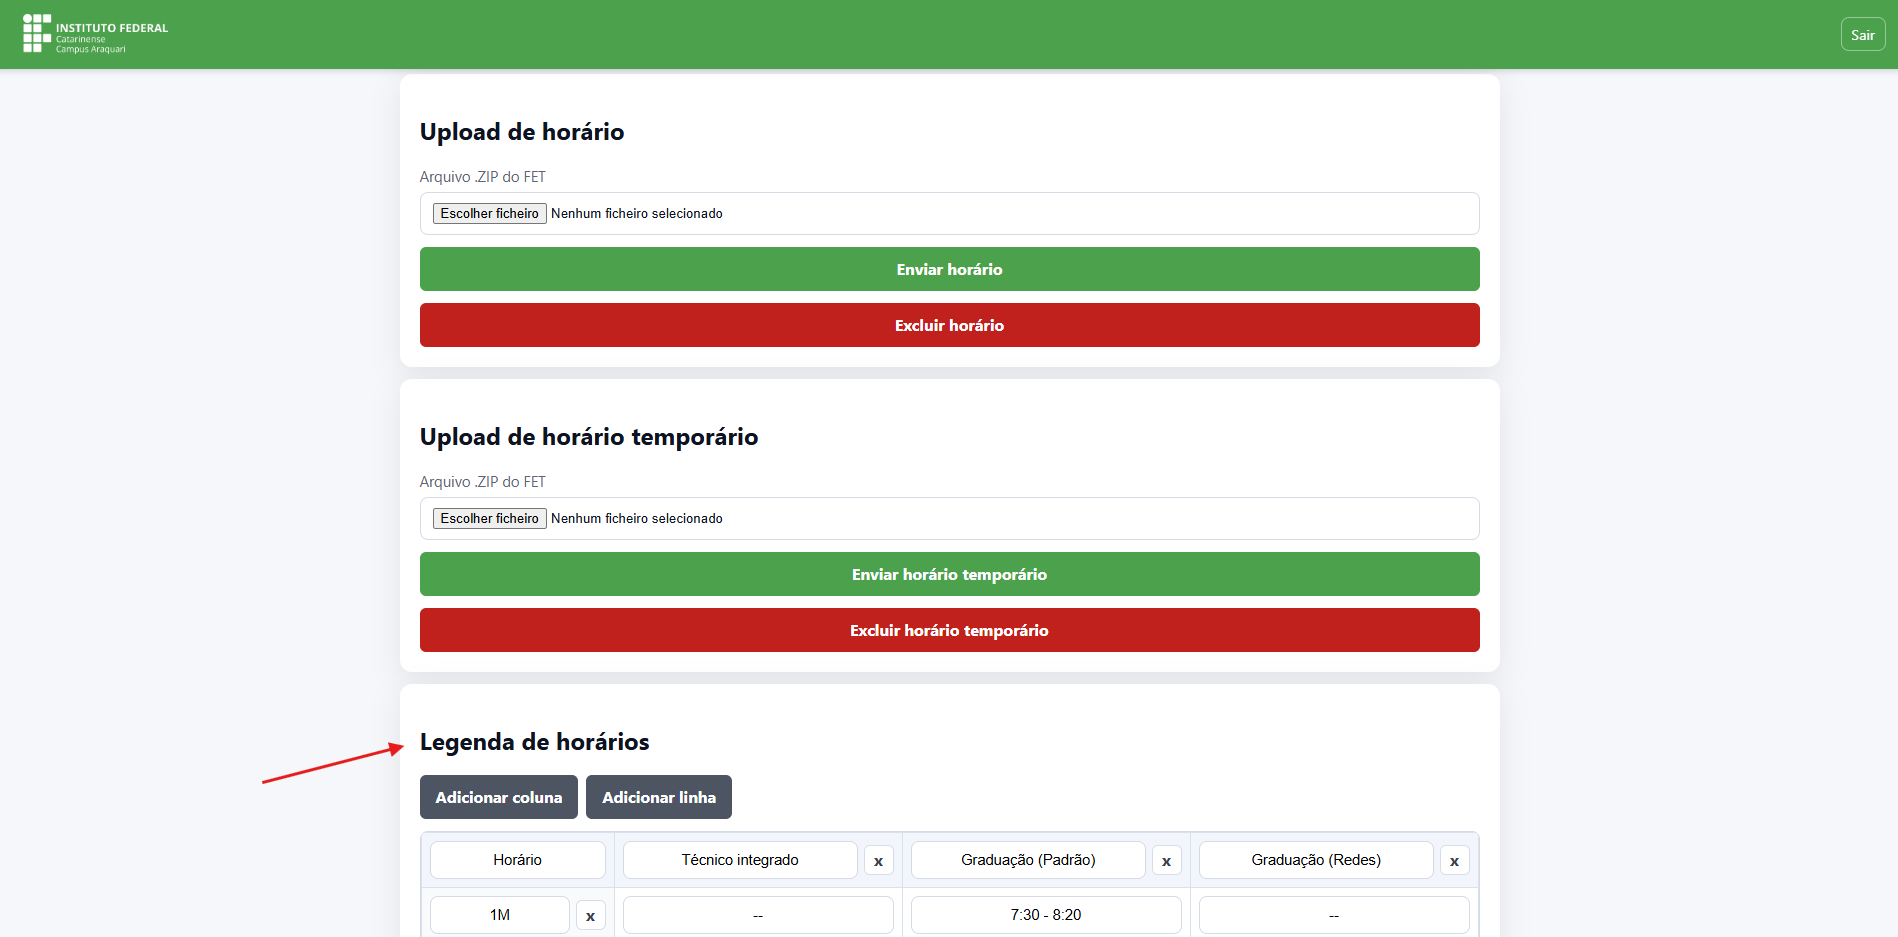Remove the Graduação (Redes) column with x
This screenshot has height=937, width=1898.
(1454, 861)
